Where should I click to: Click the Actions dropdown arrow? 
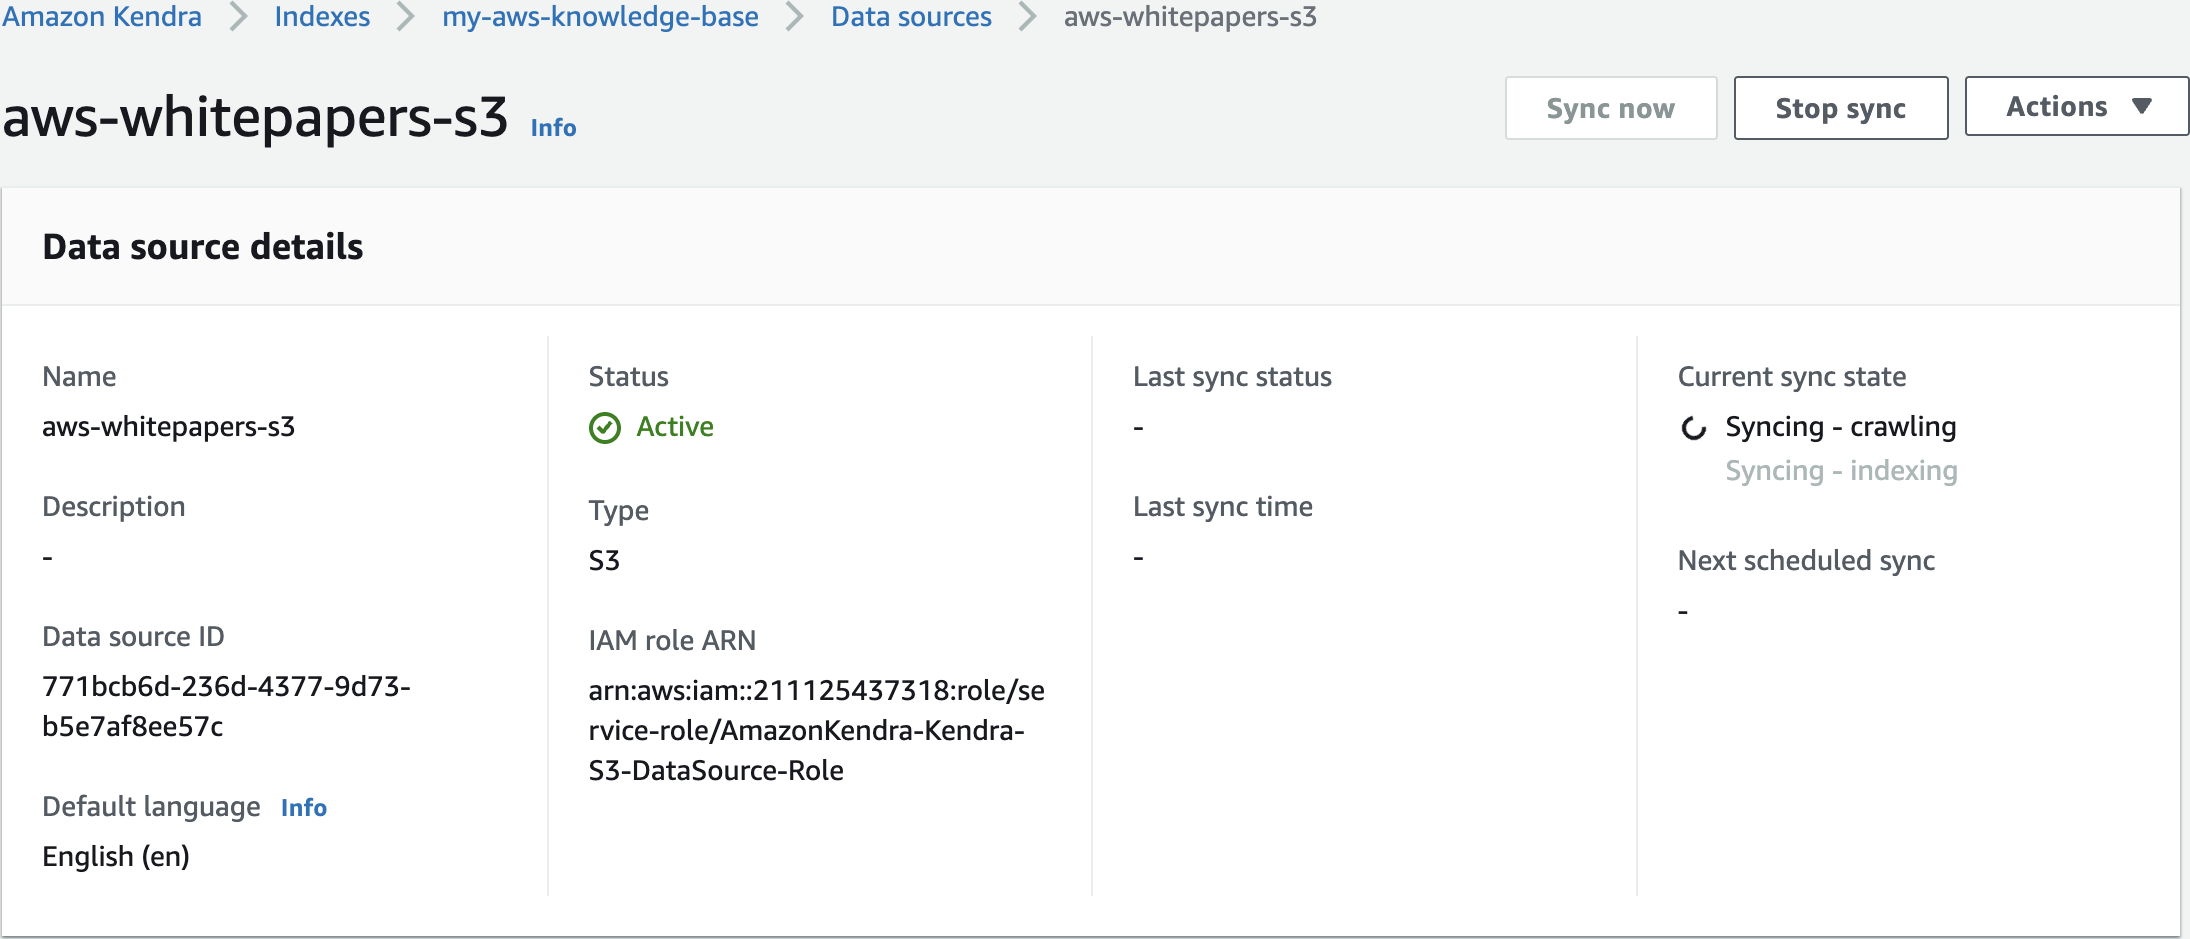click(x=2141, y=106)
